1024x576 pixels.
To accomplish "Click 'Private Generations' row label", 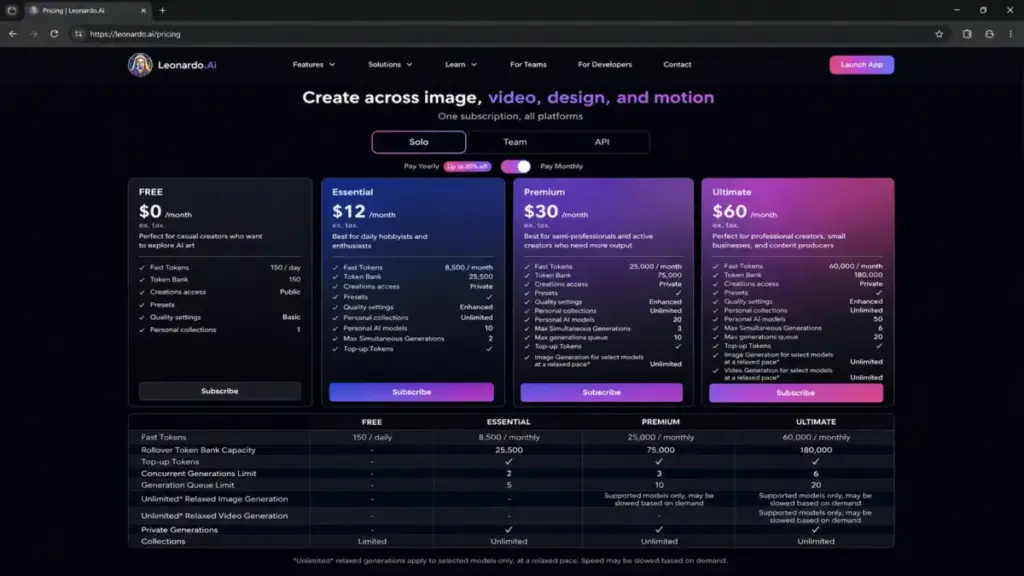I will coord(180,530).
